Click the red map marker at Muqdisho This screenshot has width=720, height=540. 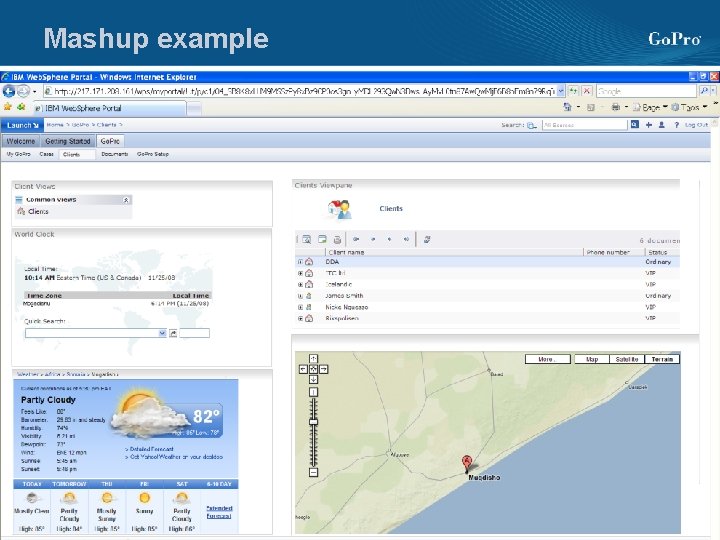(467, 463)
